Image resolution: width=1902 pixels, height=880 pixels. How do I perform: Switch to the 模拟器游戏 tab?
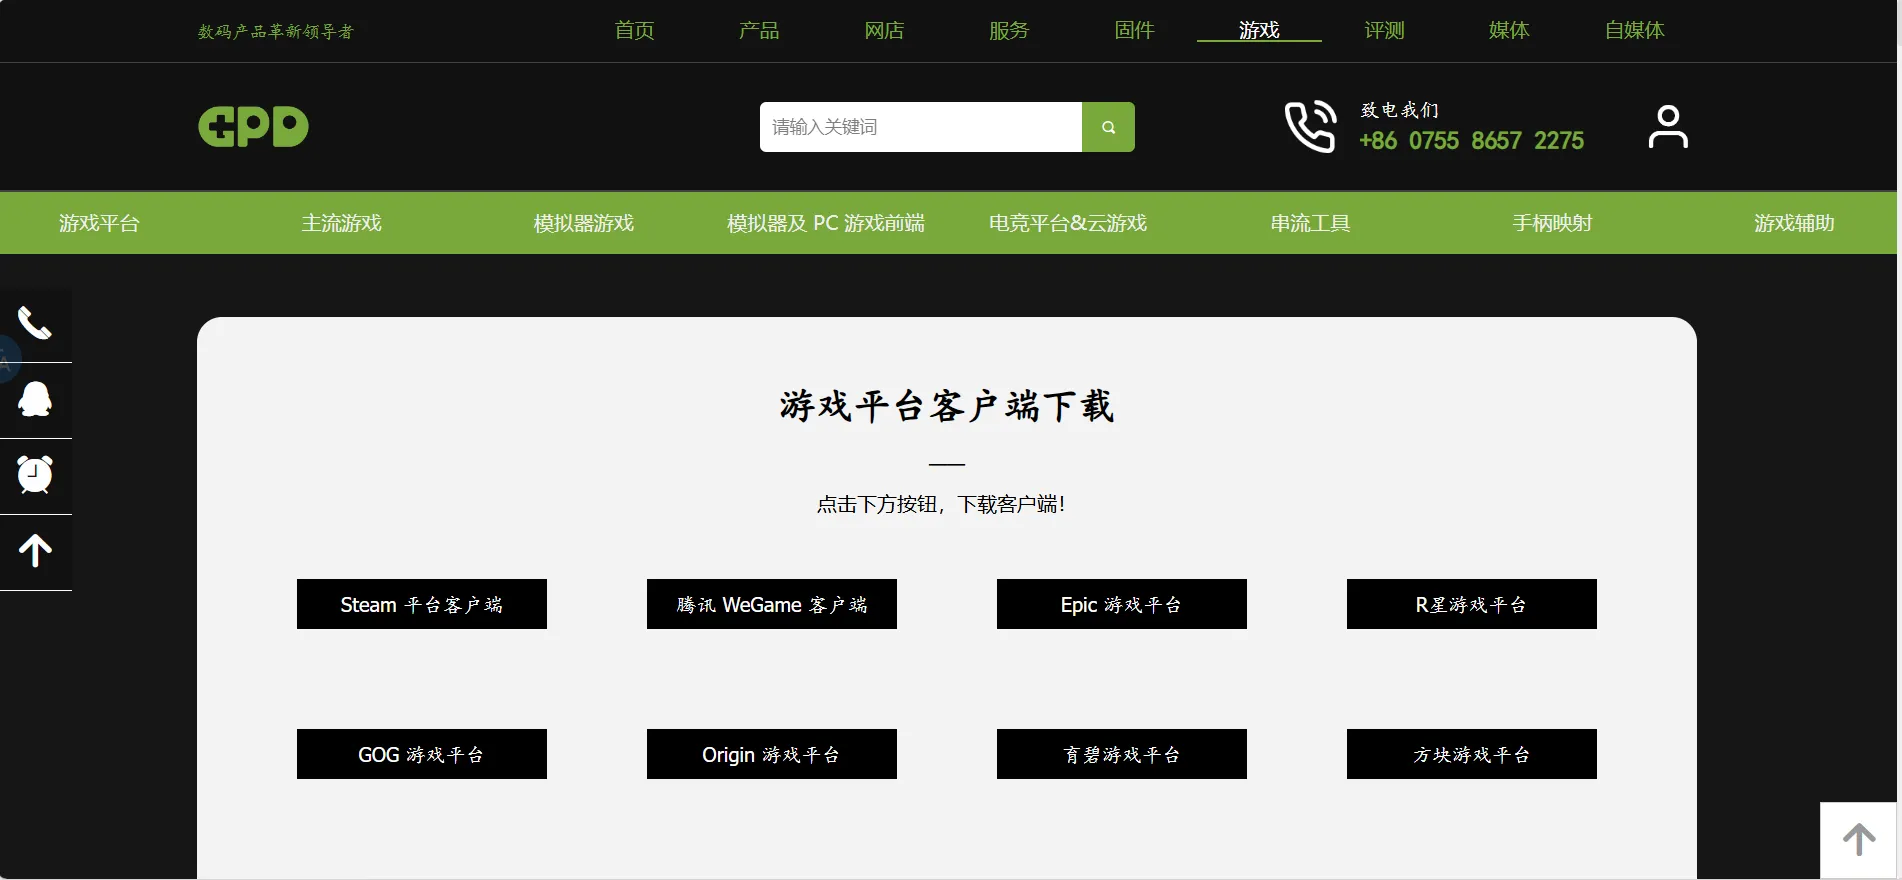tap(583, 223)
